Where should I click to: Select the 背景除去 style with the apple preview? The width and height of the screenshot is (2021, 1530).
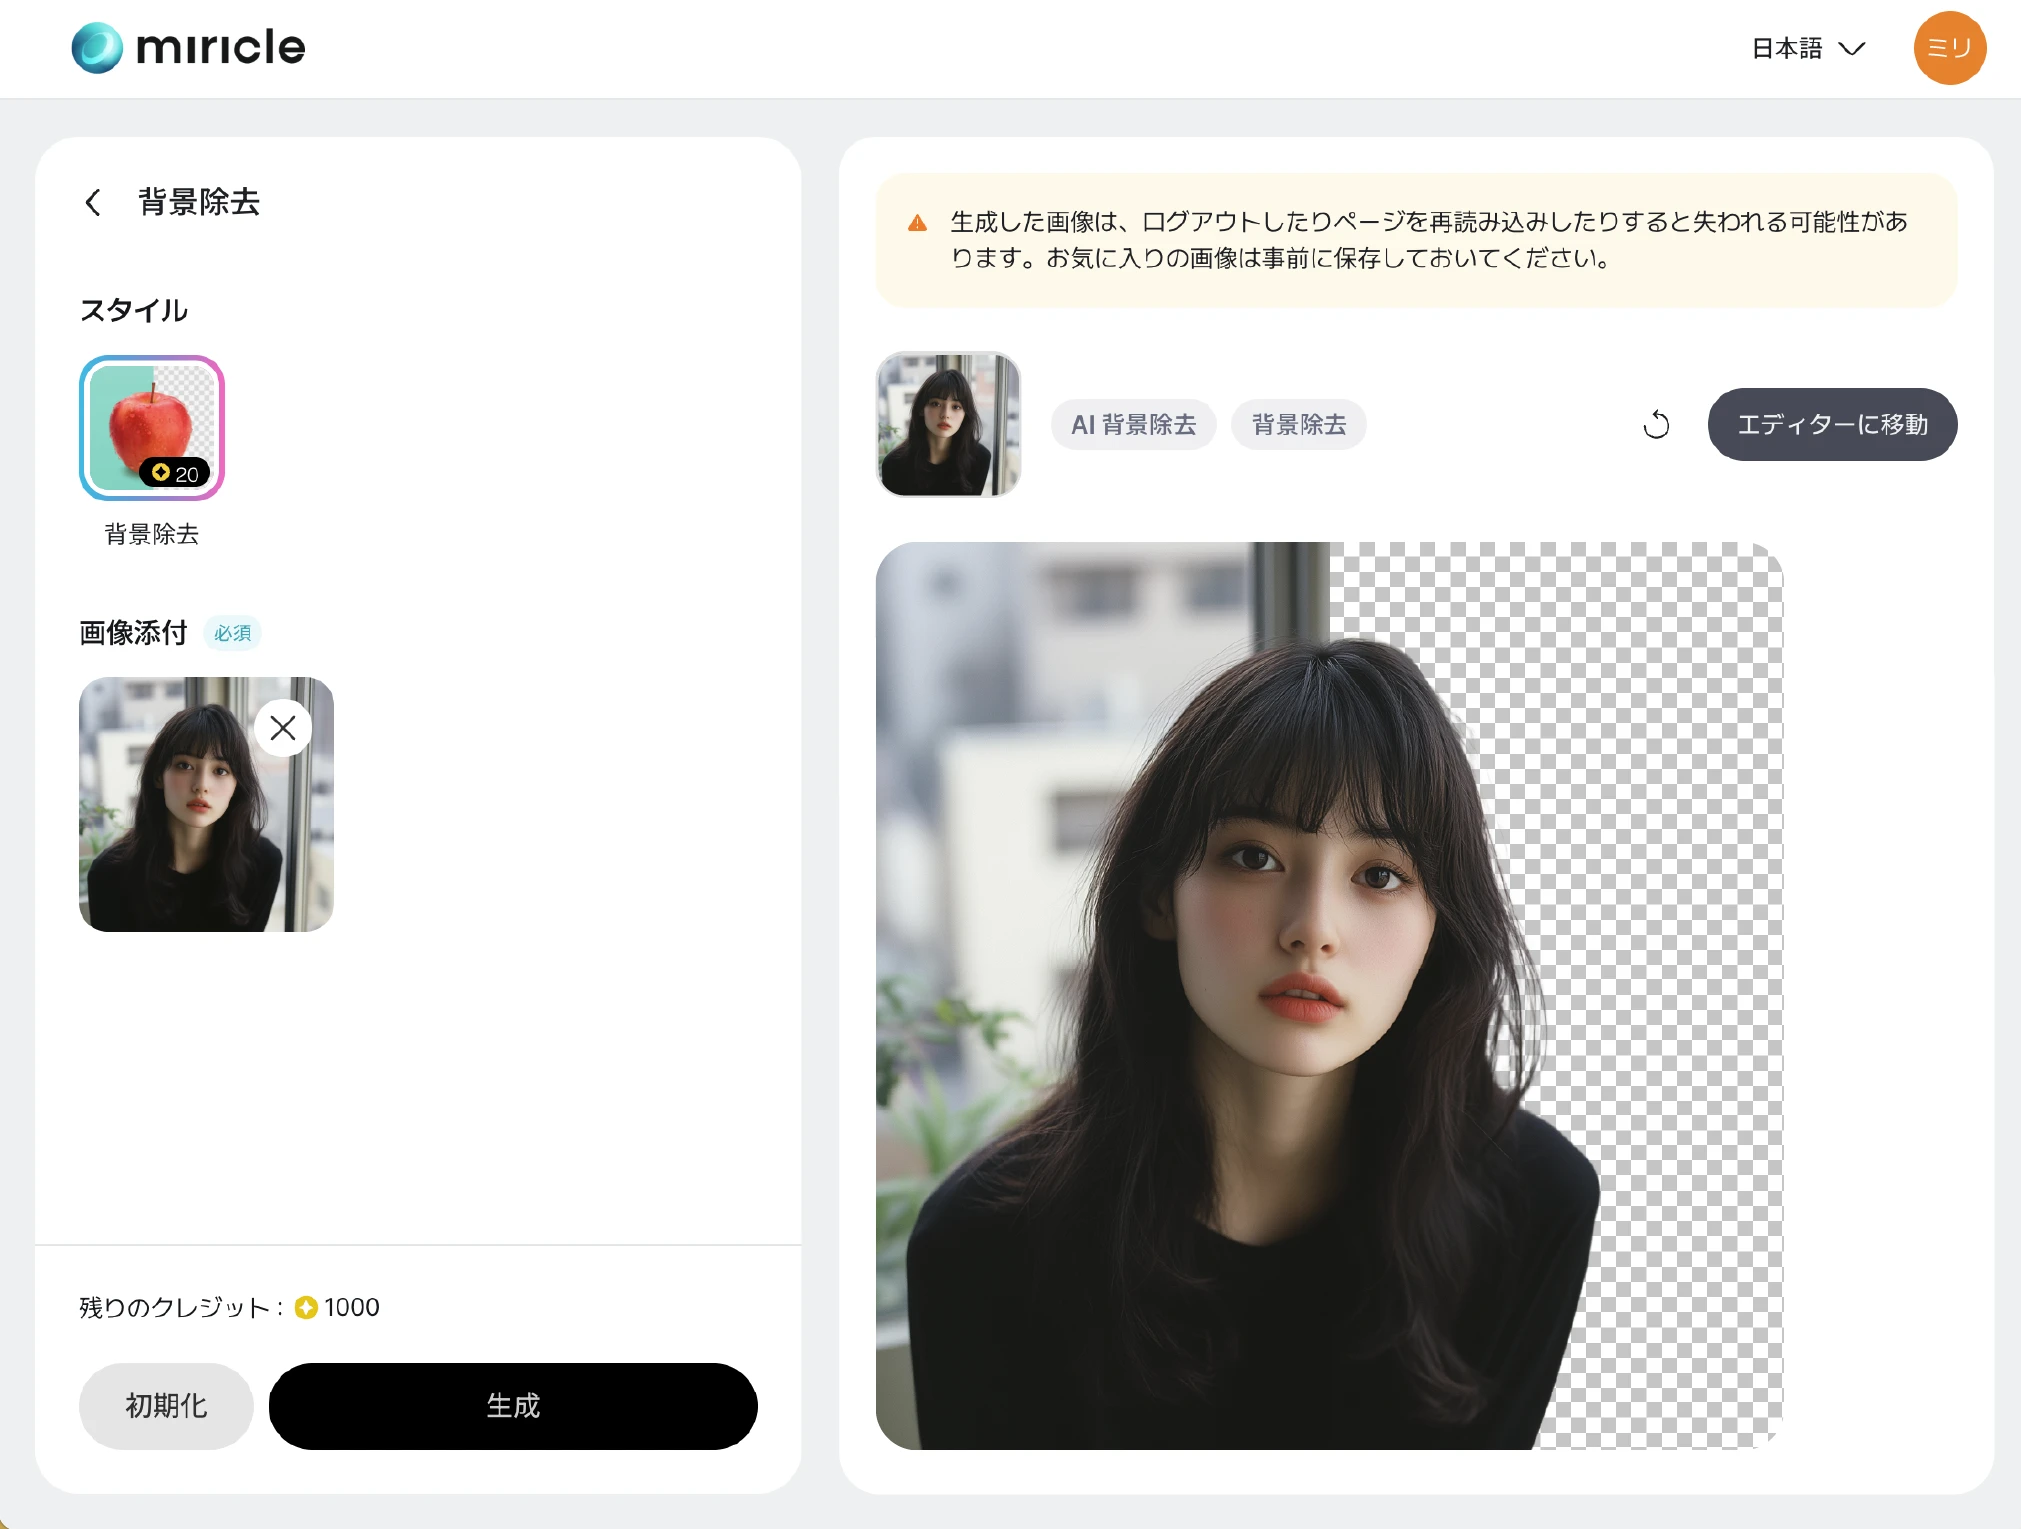(x=152, y=428)
